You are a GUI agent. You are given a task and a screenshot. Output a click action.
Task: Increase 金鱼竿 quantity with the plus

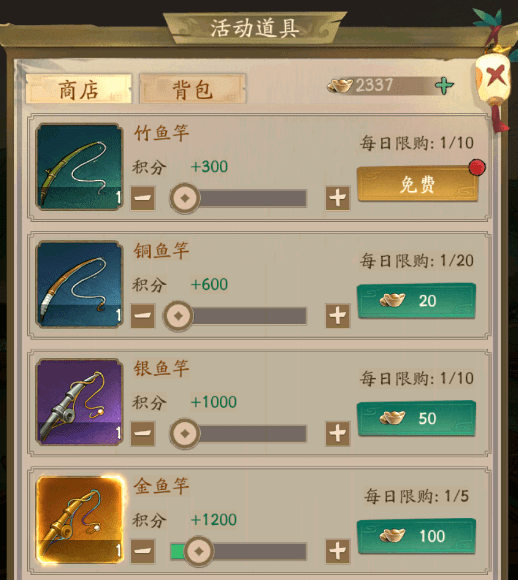(x=337, y=551)
